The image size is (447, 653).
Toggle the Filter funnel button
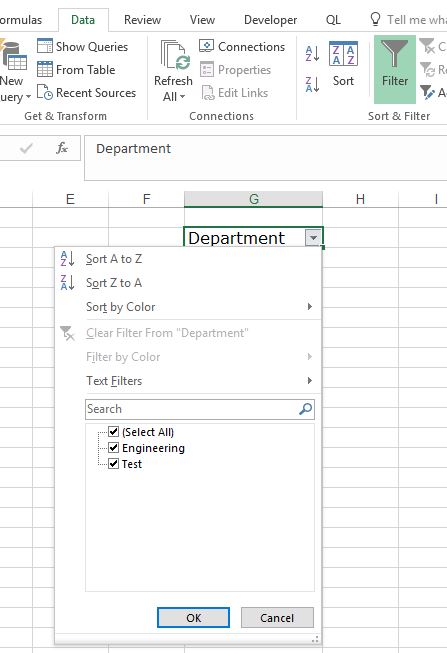click(x=395, y=69)
